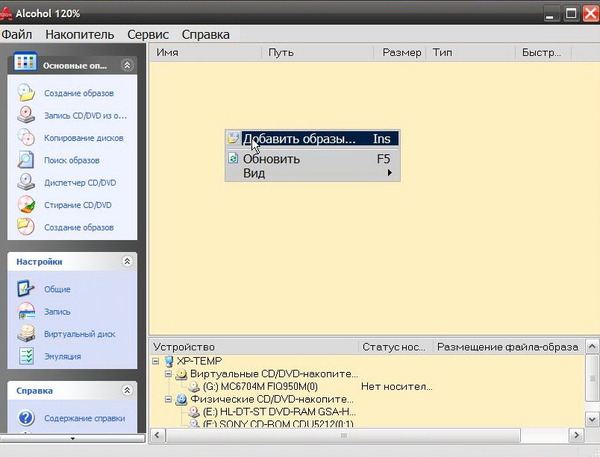The height and width of the screenshot is (457, 600).
Task: Open the Общие settings icon
Action: pos(26,289)
